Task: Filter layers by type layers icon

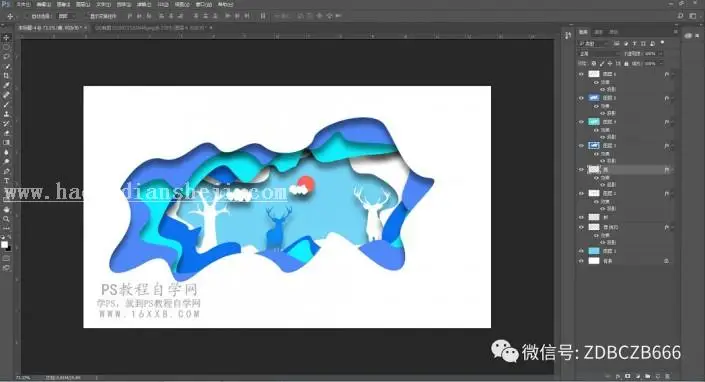Action: click(x=634, y=44)
